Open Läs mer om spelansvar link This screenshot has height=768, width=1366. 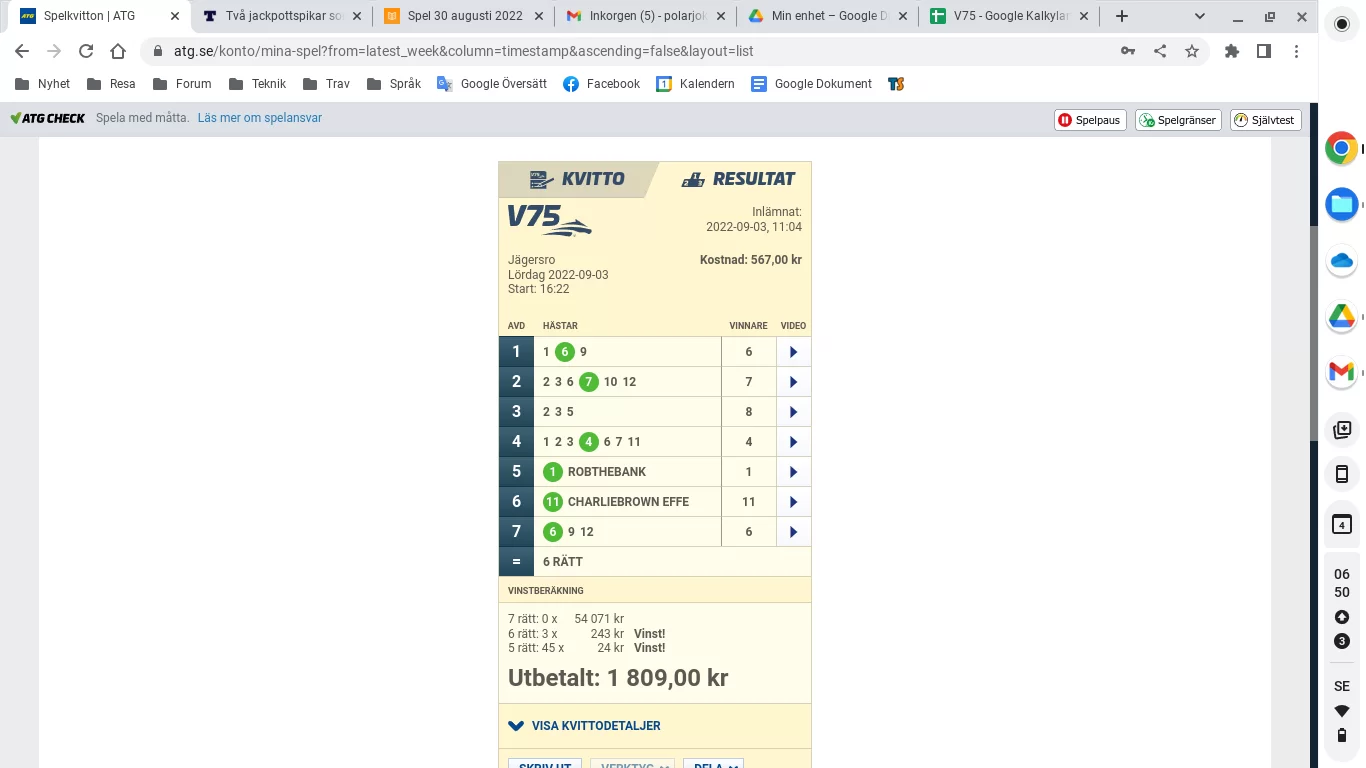point(258,117)
